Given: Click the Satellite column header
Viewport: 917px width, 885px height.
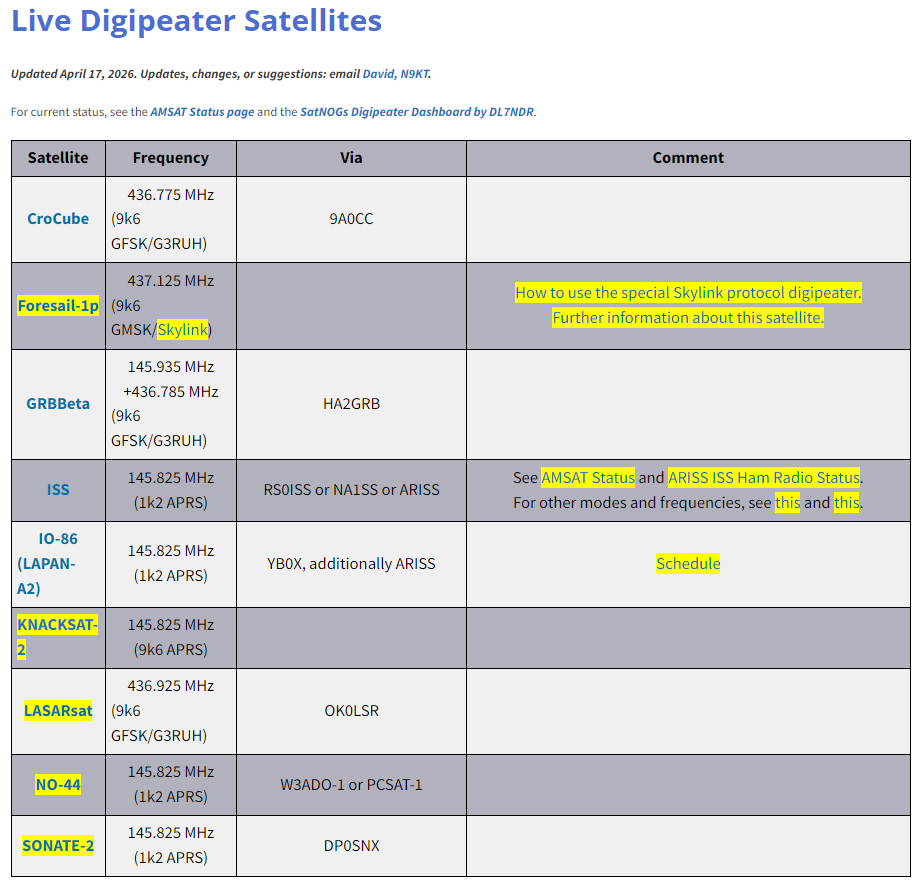Looking at the screenshot, I should [x=58, y=158].
